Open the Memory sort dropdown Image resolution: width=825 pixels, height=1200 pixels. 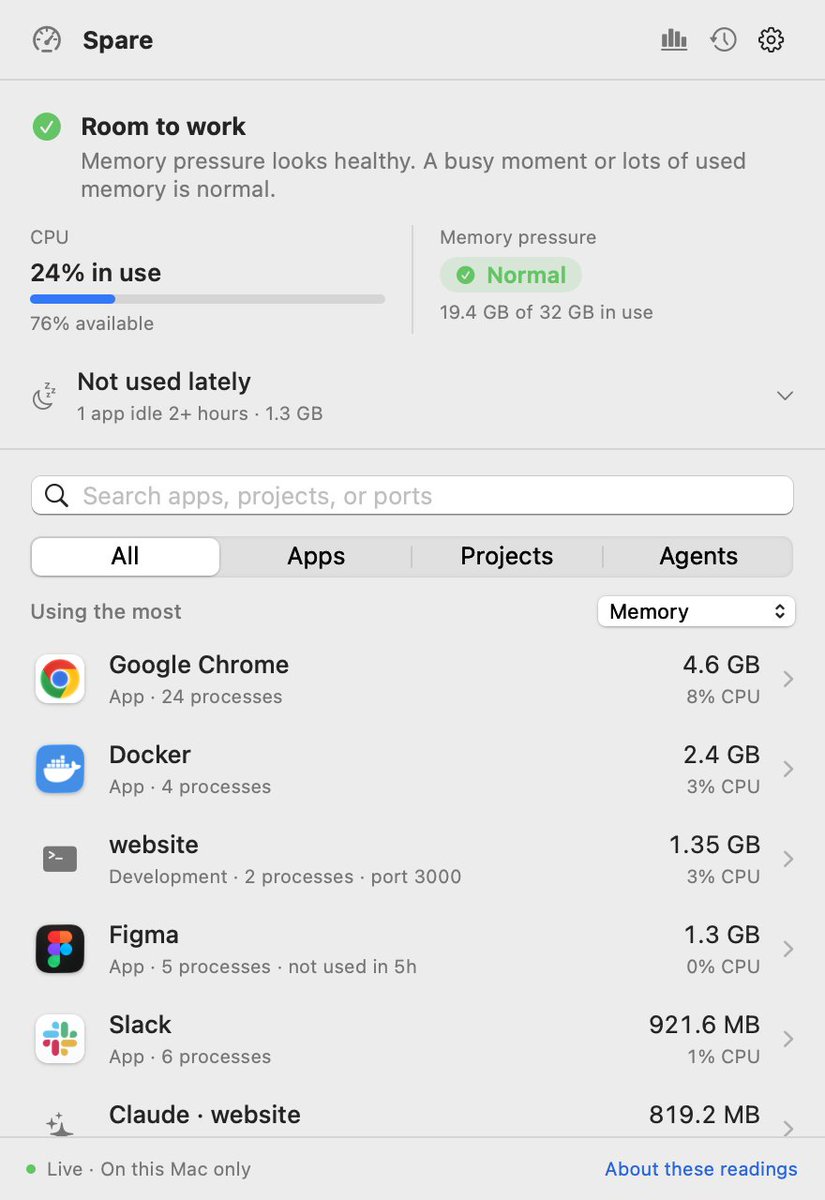click(696, 612)
